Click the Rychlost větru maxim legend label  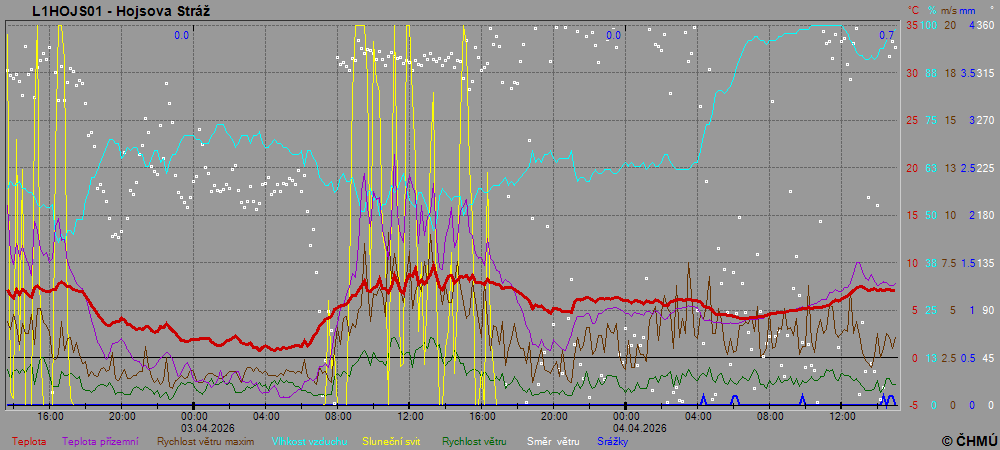(206, 440)
